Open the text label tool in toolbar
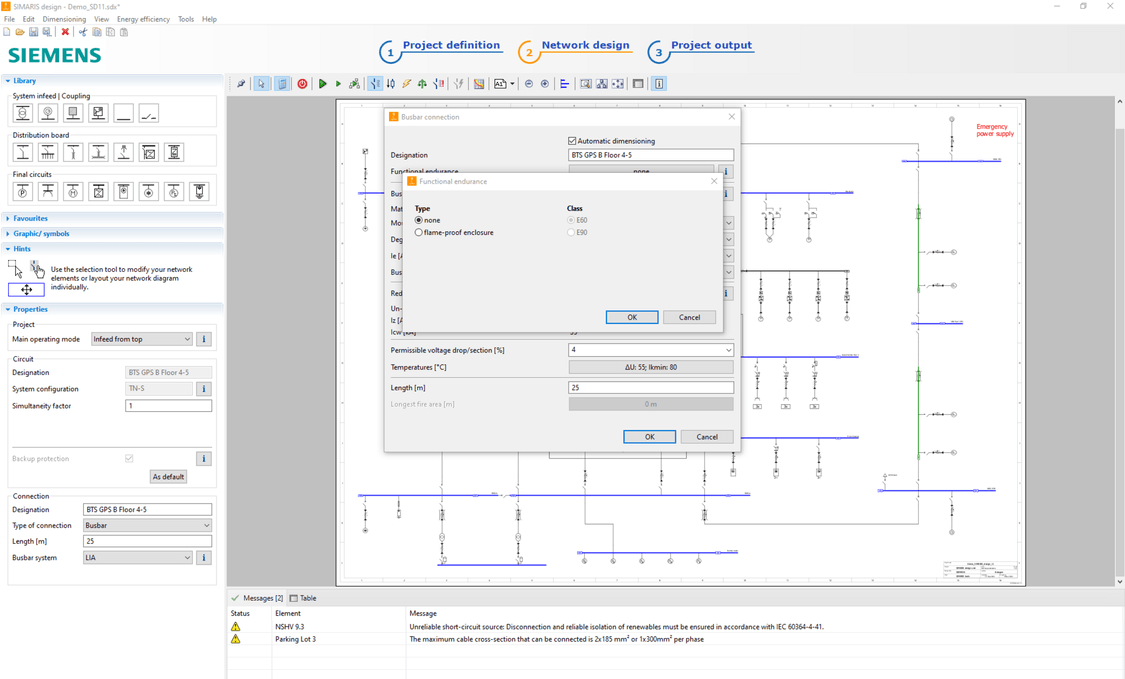This screenshot has width=1125, height=679. (502, 83)
